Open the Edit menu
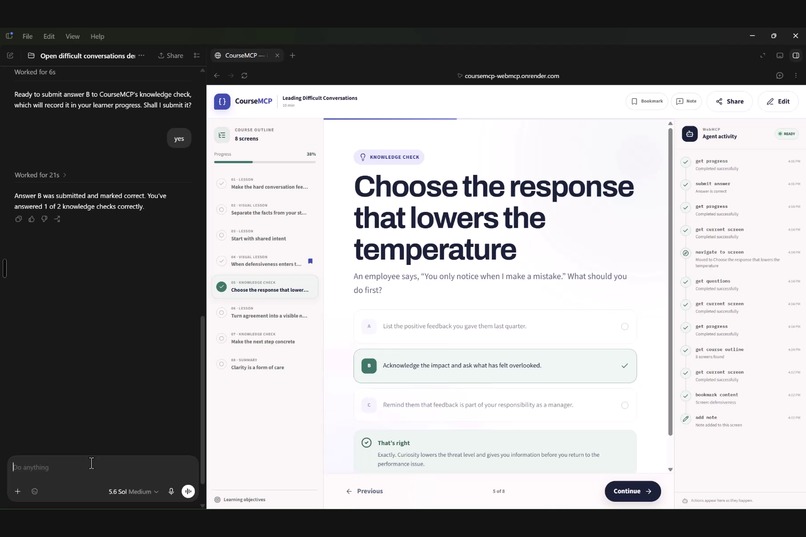The image size is (806, 537). [x=49, y=36]
